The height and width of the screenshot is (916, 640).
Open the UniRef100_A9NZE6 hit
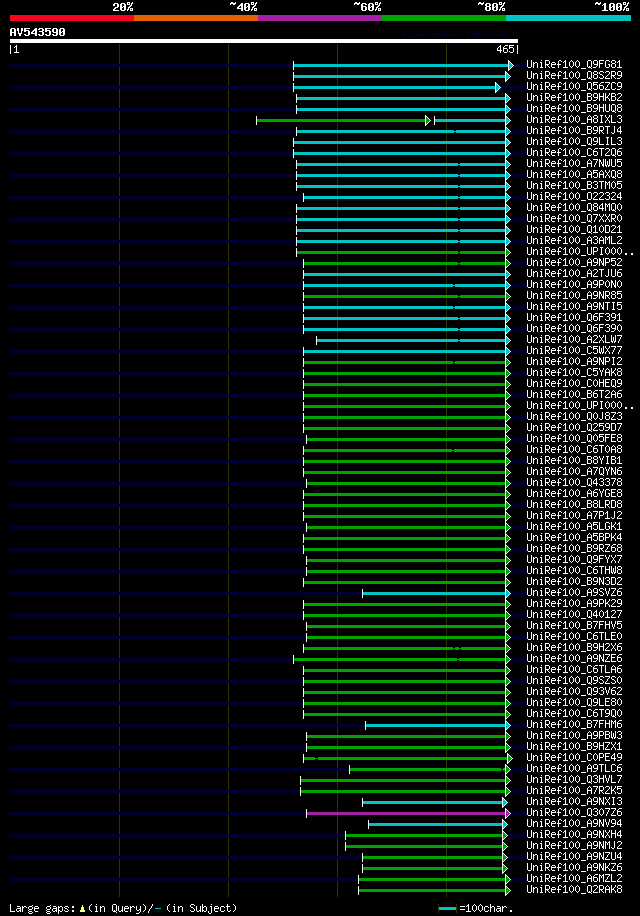point(574,659)
